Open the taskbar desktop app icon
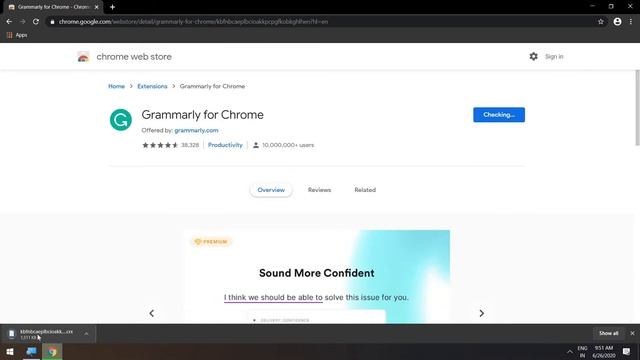640x360 pixels. click(x=31, y=351)
